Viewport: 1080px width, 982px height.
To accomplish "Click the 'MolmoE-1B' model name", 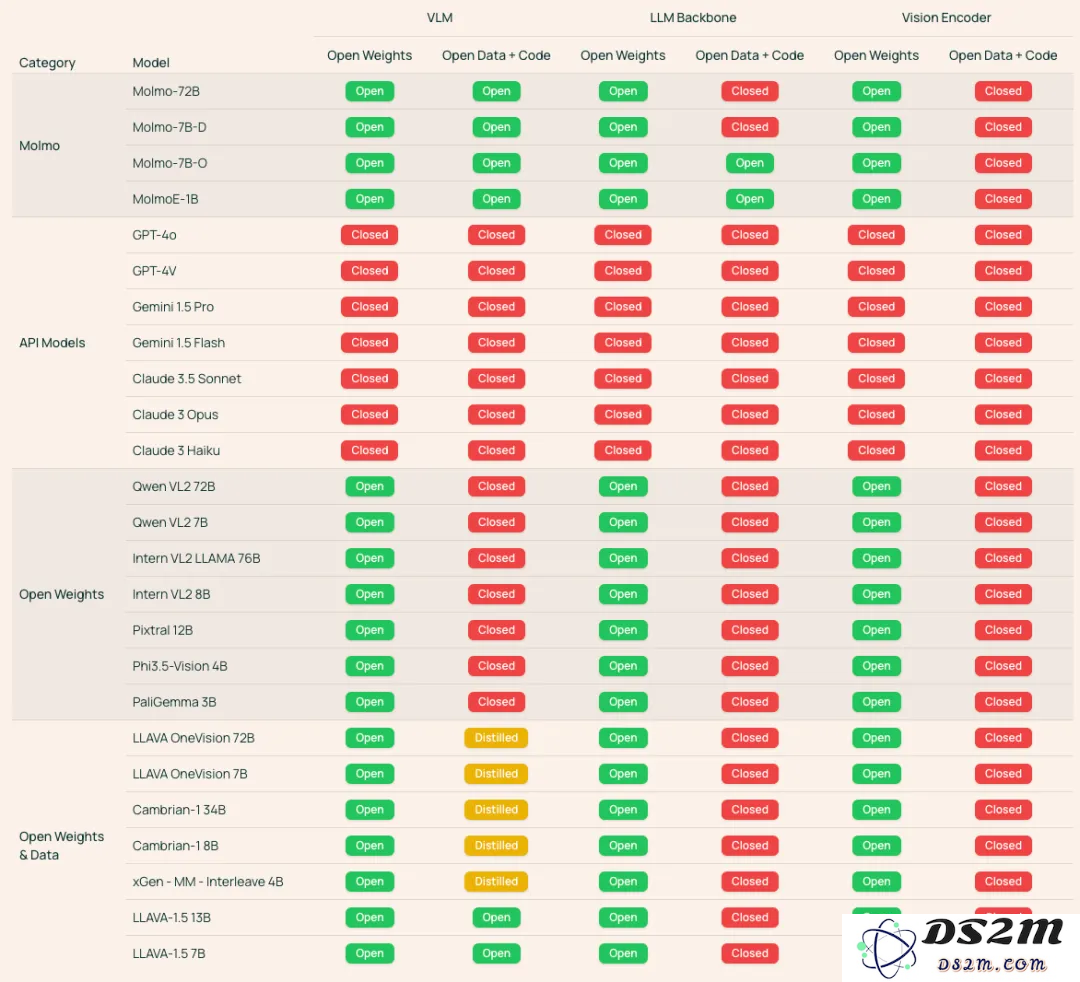I will coord(165,199).
